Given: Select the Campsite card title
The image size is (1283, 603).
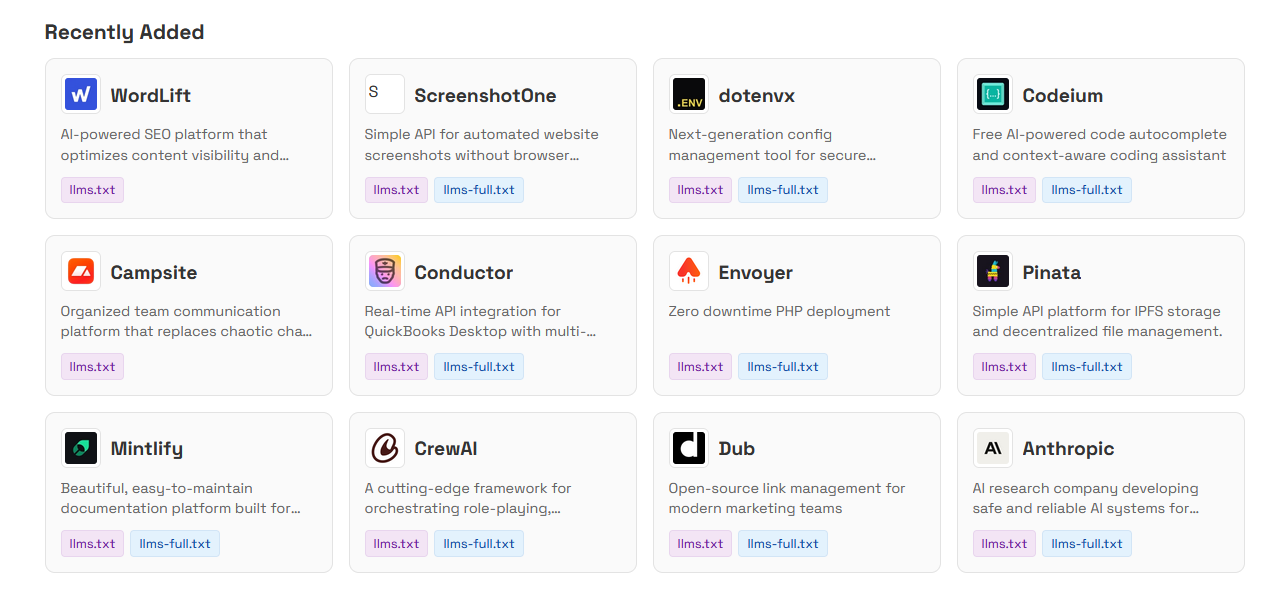Looking at the screenshot, I should tap(153, 273).
